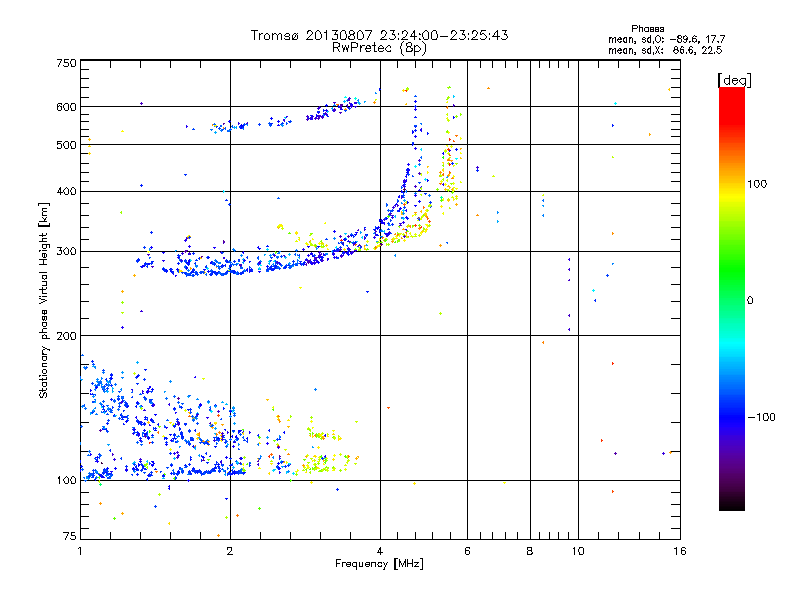This screenshot has height=600, width=800.
Task: Click the plot title 'Tromsø 20130807 23:24:00-23:25:43'
Action: click(x=379, y=35)
